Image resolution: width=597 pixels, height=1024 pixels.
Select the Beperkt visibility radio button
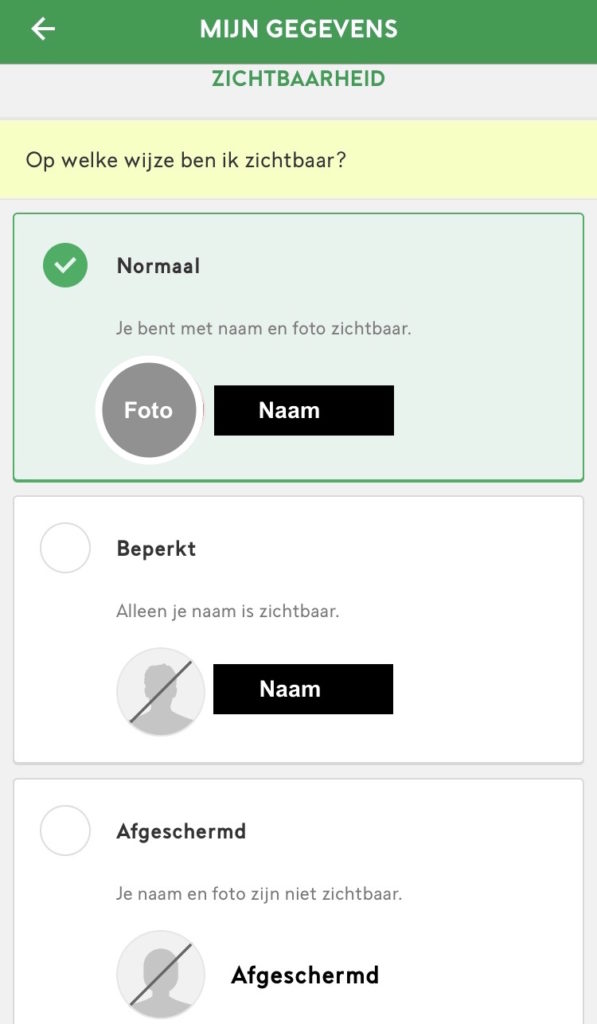tap(65, 548)
